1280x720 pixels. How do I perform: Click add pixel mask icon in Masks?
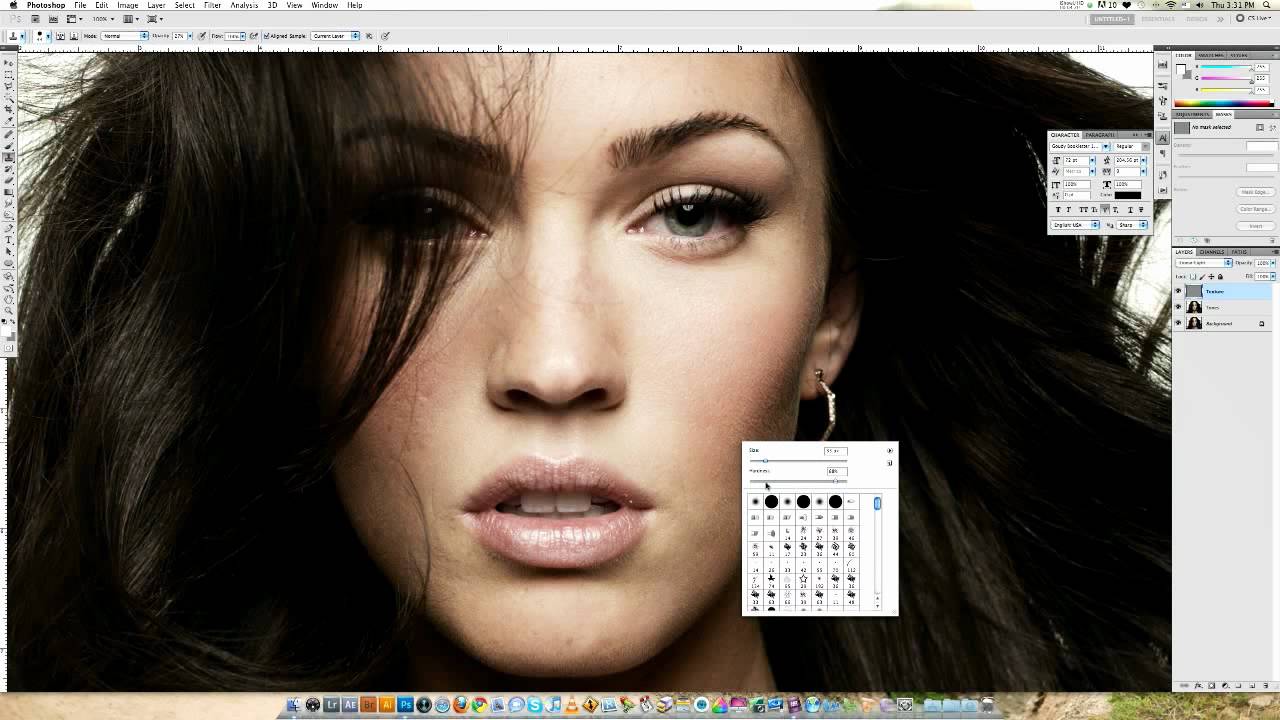[1260, 127]
